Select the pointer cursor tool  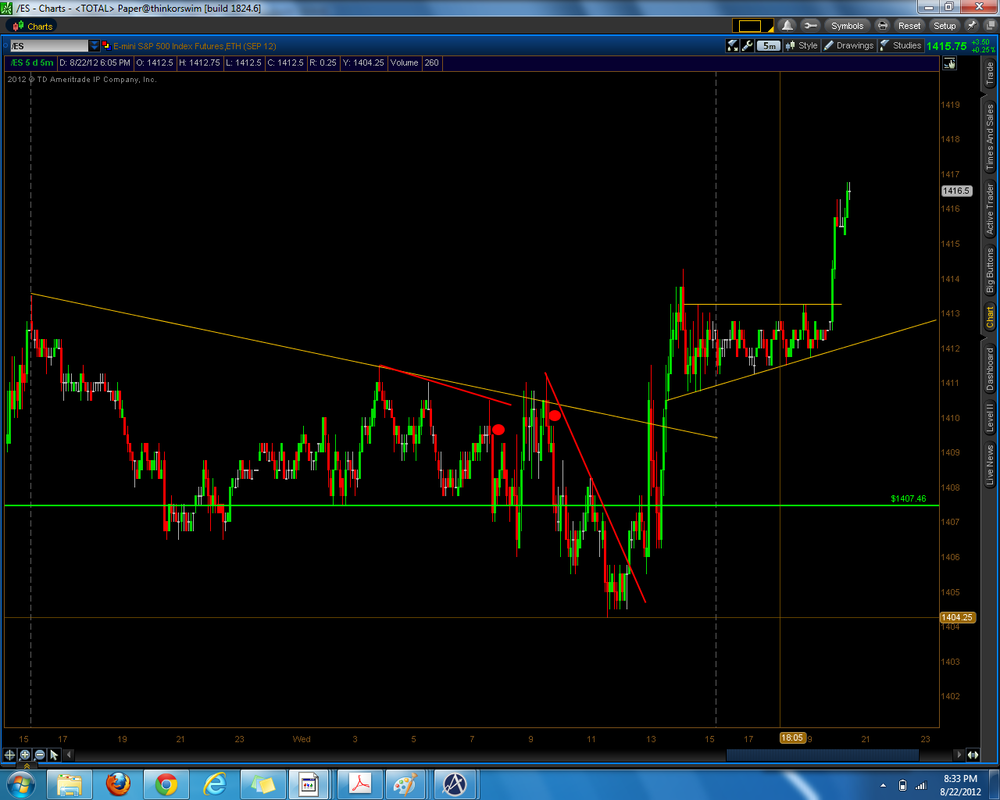54,755
